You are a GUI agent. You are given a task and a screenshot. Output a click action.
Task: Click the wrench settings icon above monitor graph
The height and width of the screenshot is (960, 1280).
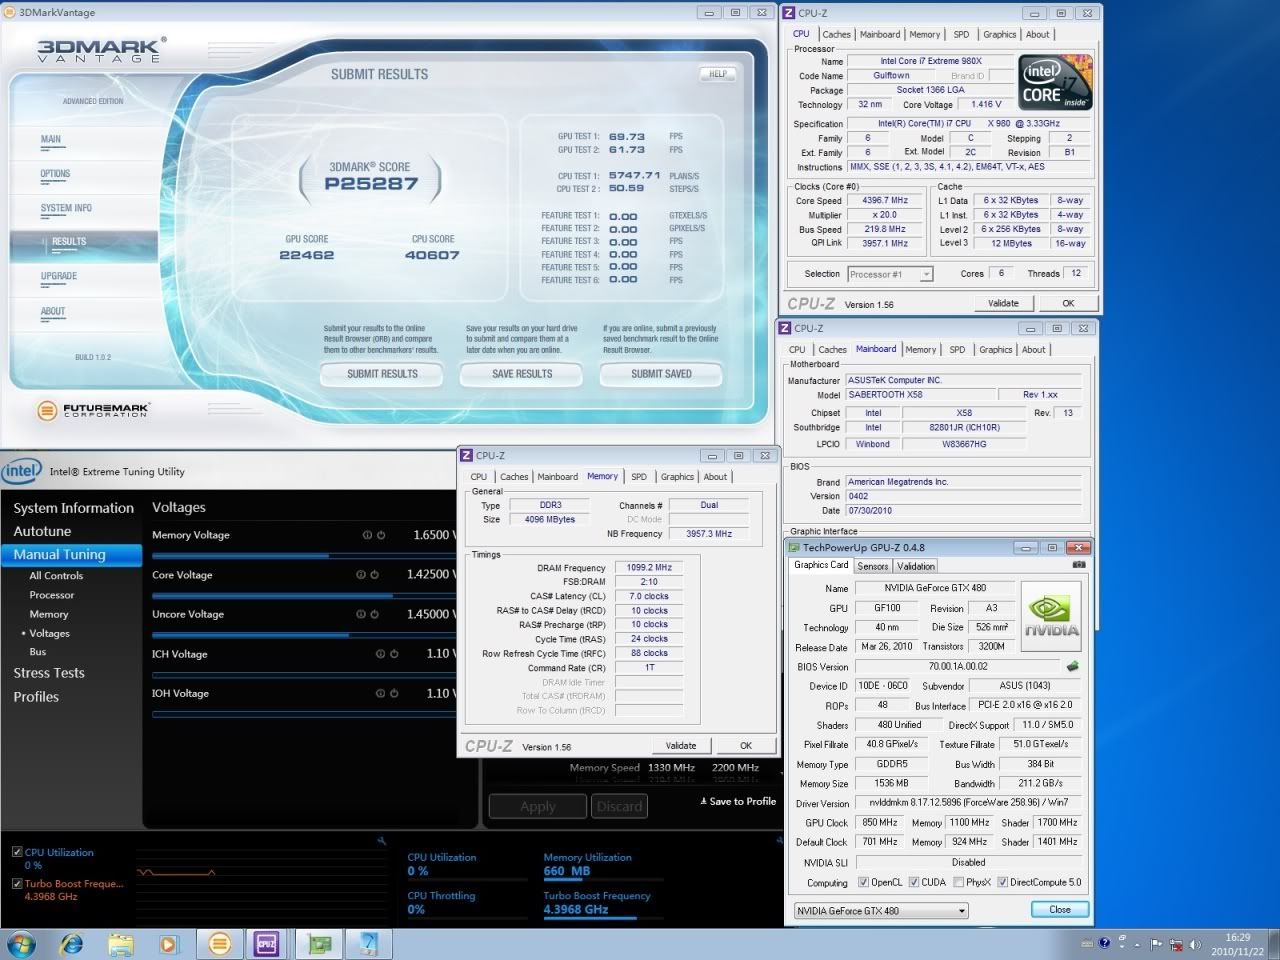(x=381, y=841)
